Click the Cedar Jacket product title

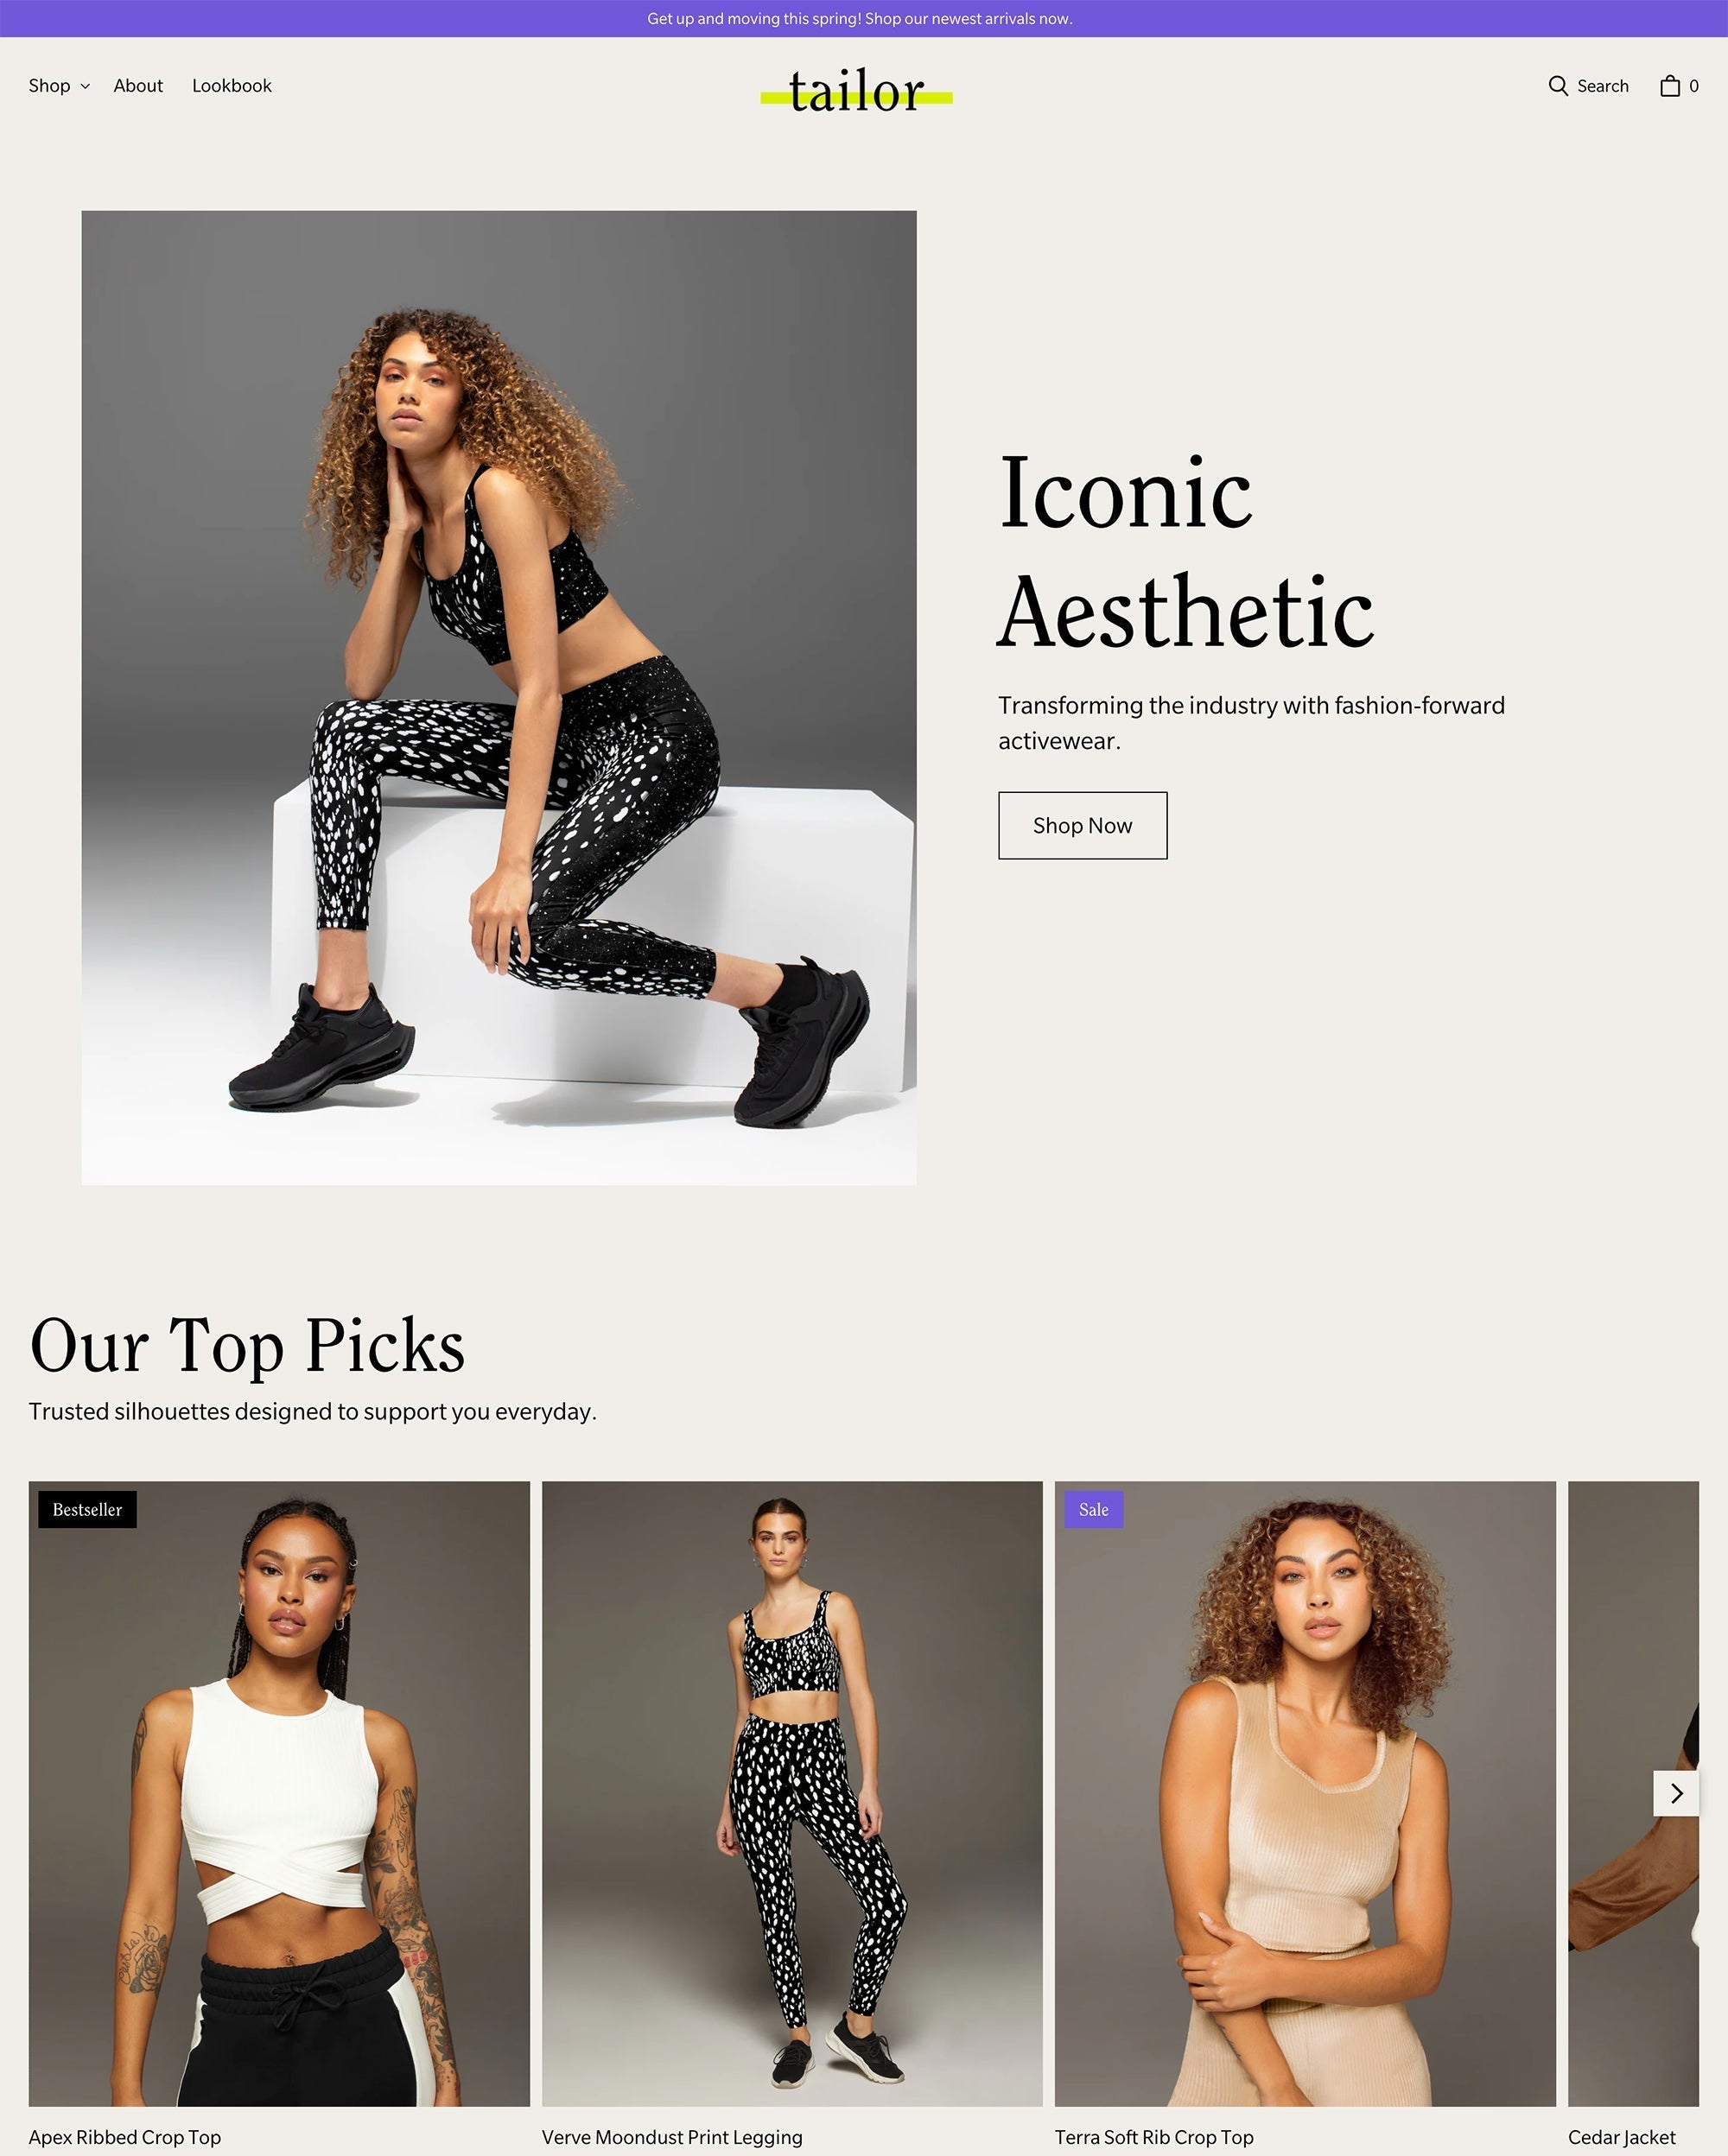pos(1621,2137)
